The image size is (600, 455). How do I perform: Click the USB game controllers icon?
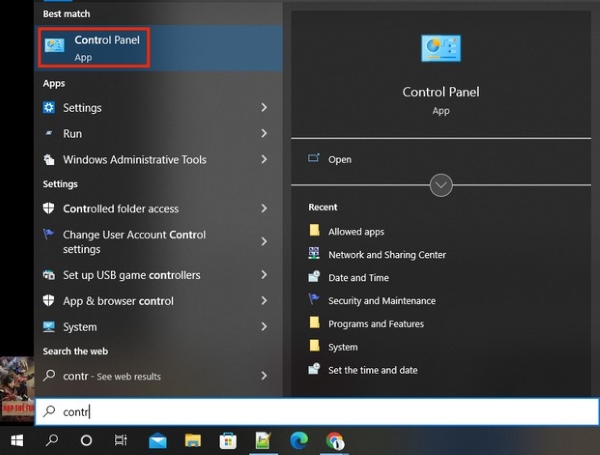point(49,275)
